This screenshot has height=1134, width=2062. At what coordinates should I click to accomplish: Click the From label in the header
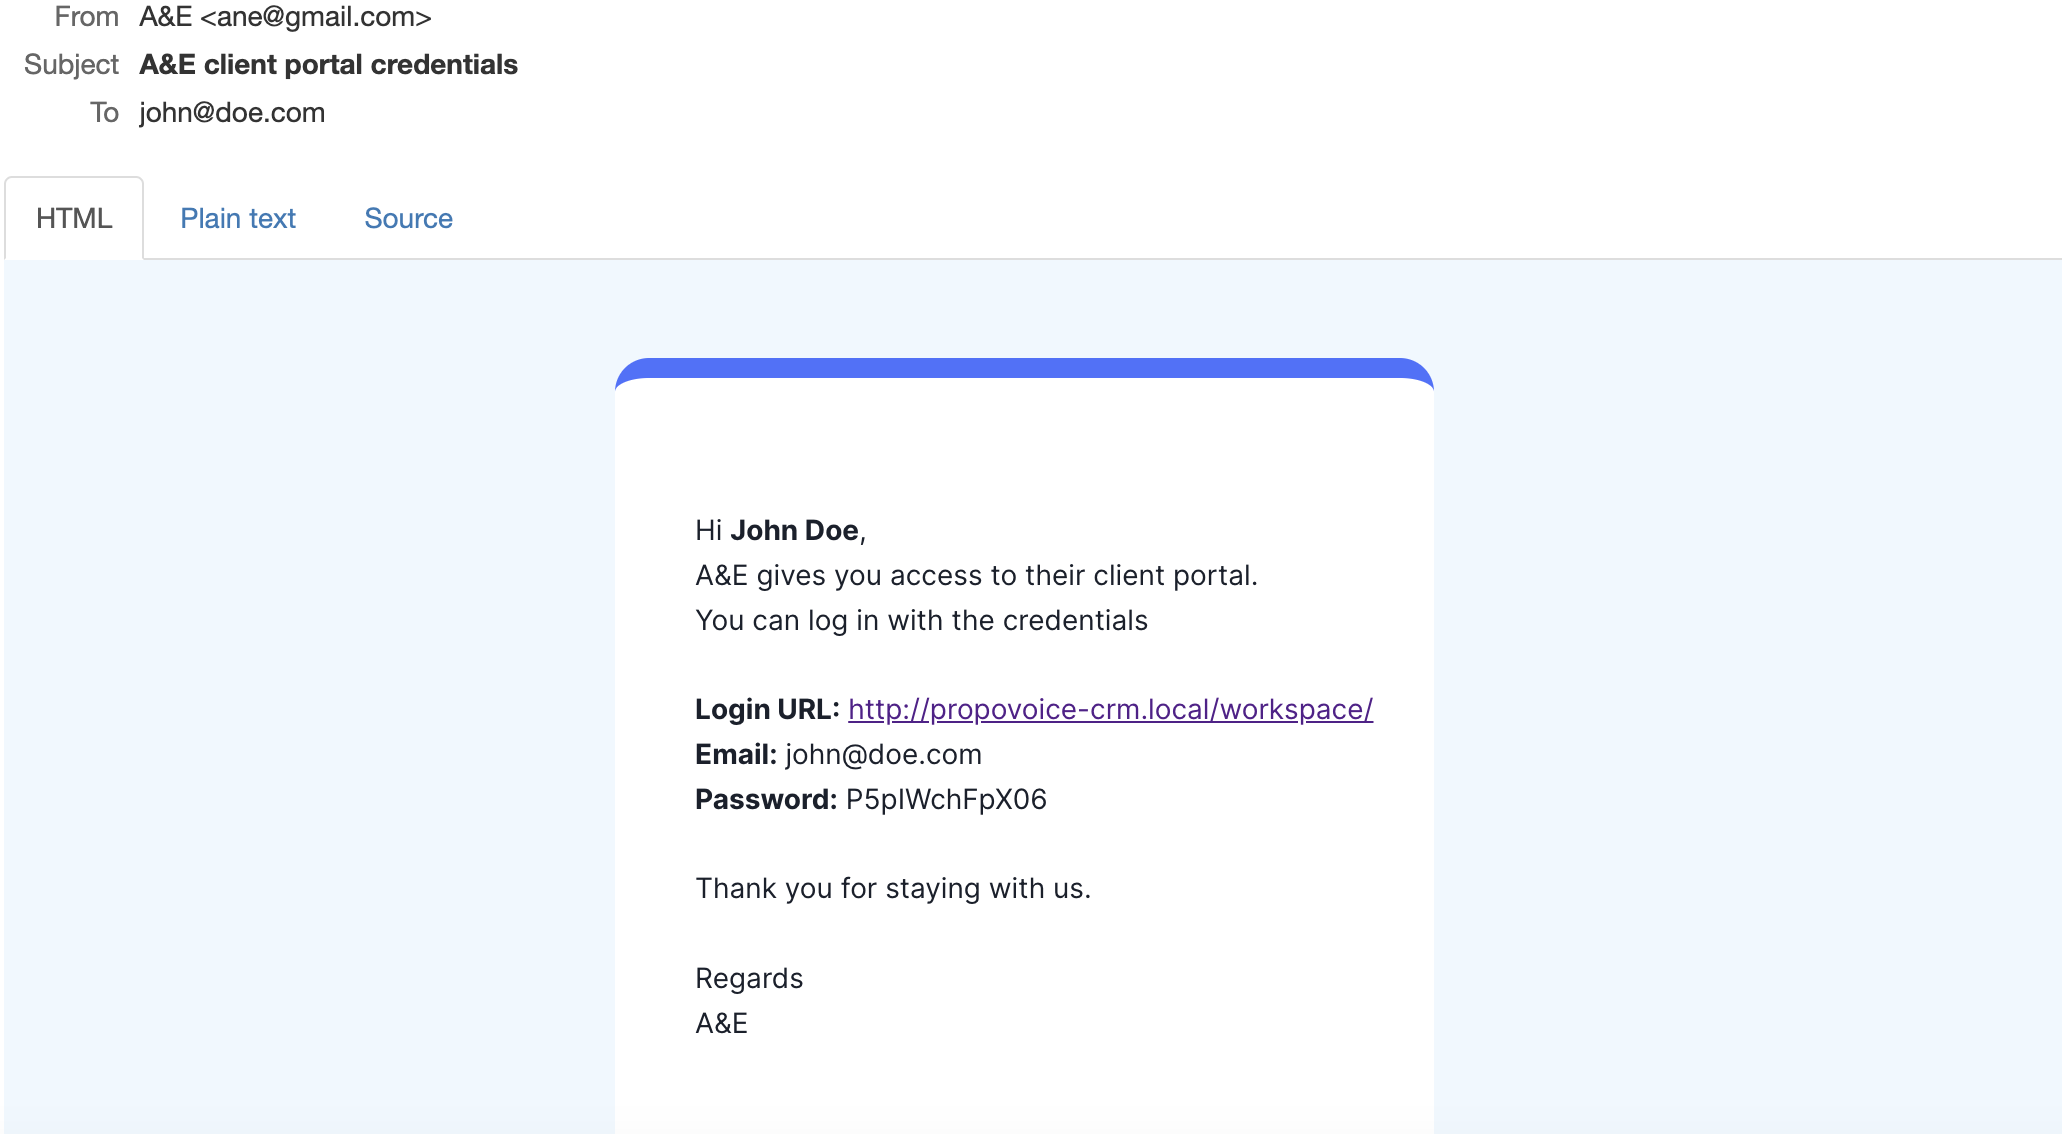click(86, 17)
